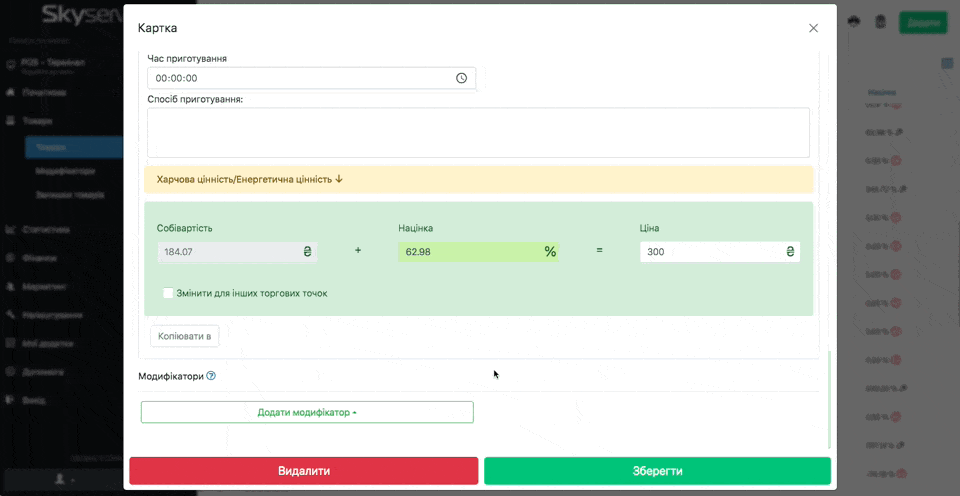Image resolution: width=960 pixels, height=496 pixels.
Task: Click the hryvnia symbol in the Ціна field
Action: (790, 252)
